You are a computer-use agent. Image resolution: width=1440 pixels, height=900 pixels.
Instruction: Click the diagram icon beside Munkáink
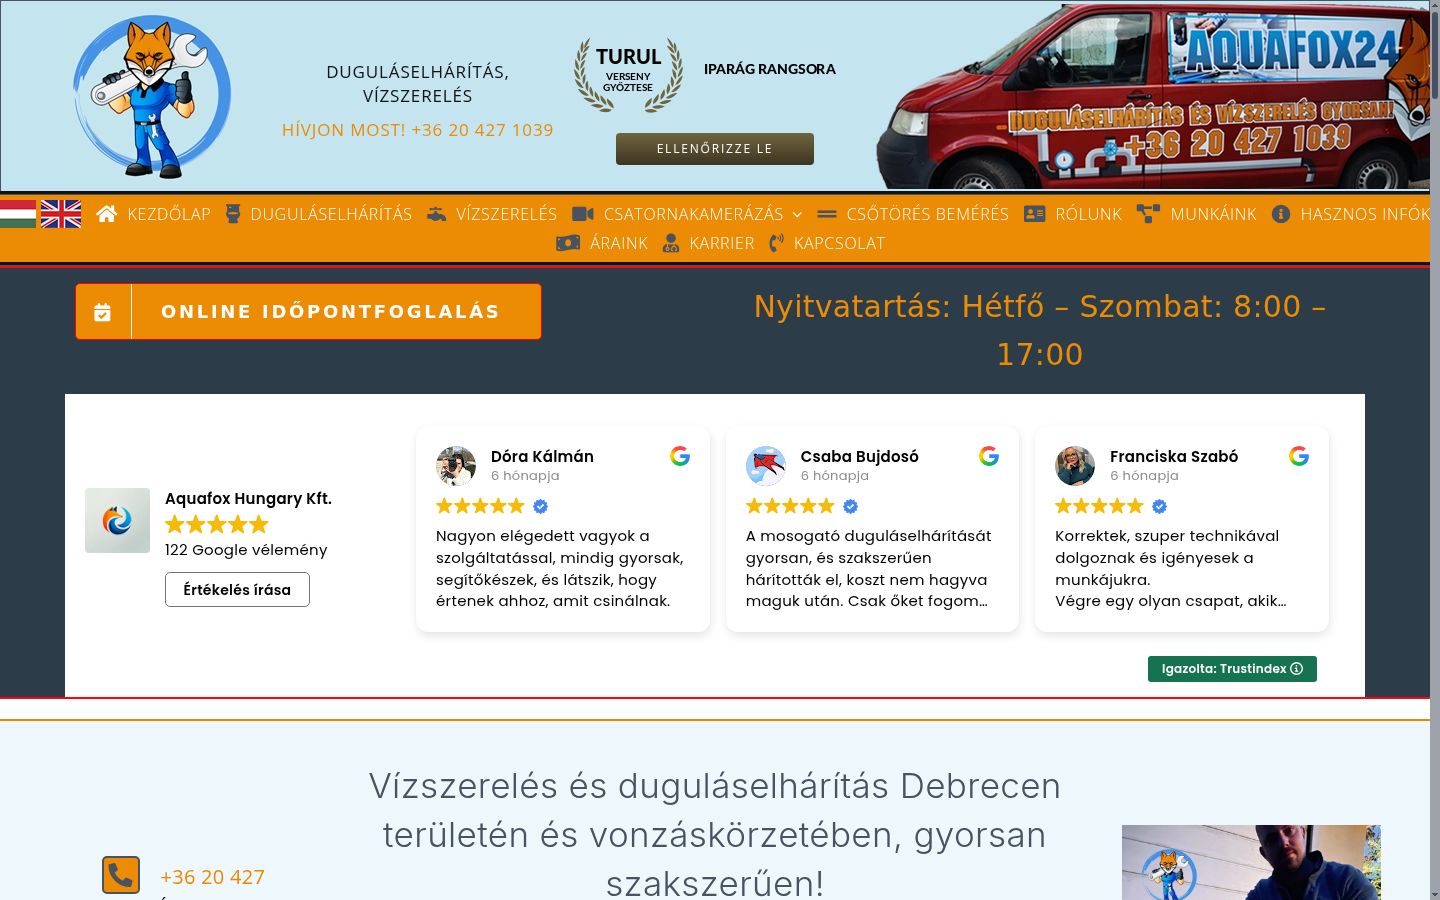tap(1148, 214)
